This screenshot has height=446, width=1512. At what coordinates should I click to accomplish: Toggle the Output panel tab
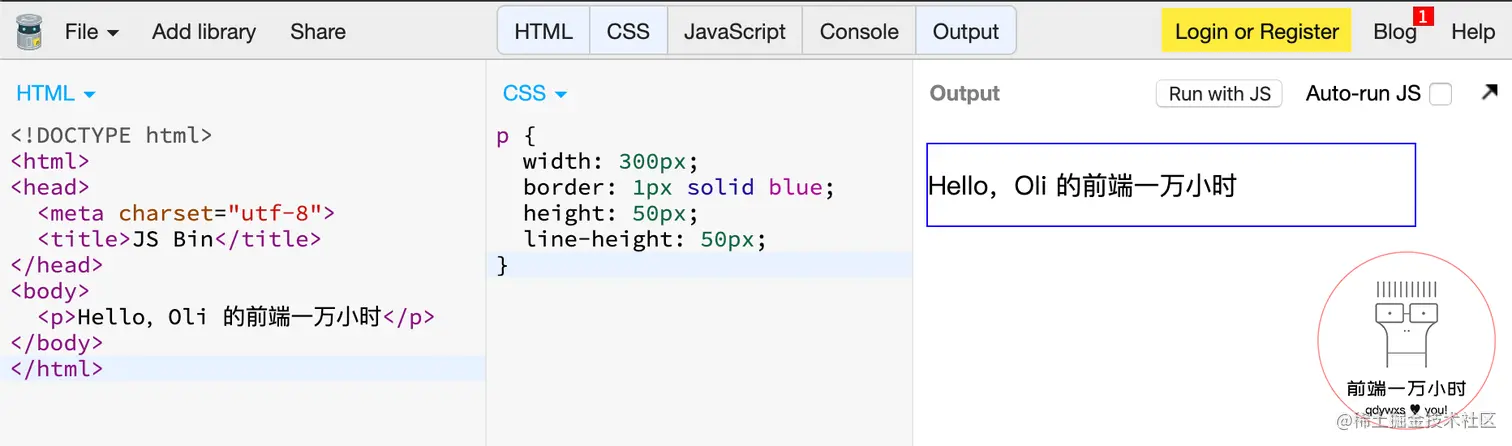click(x=966, y=31)
